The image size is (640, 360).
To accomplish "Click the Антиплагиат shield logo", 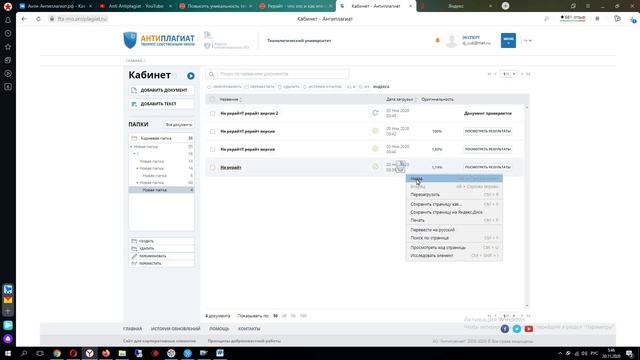I will coord(130,40).
